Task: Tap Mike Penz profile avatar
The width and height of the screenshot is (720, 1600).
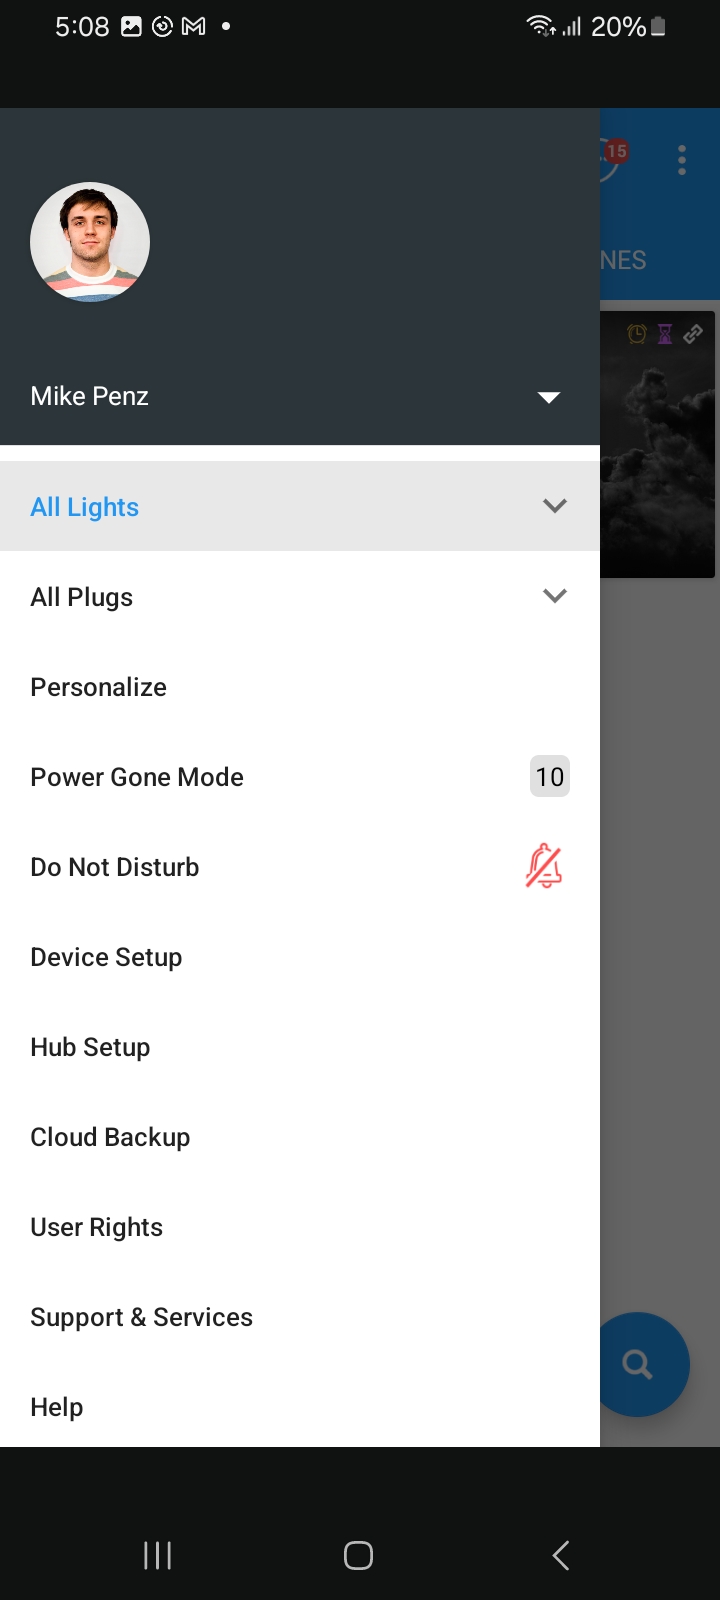Action: pos(90,242)
